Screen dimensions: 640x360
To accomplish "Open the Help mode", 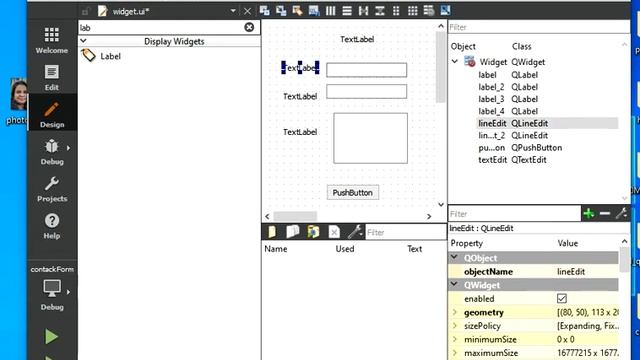I will tap(52, 227).
